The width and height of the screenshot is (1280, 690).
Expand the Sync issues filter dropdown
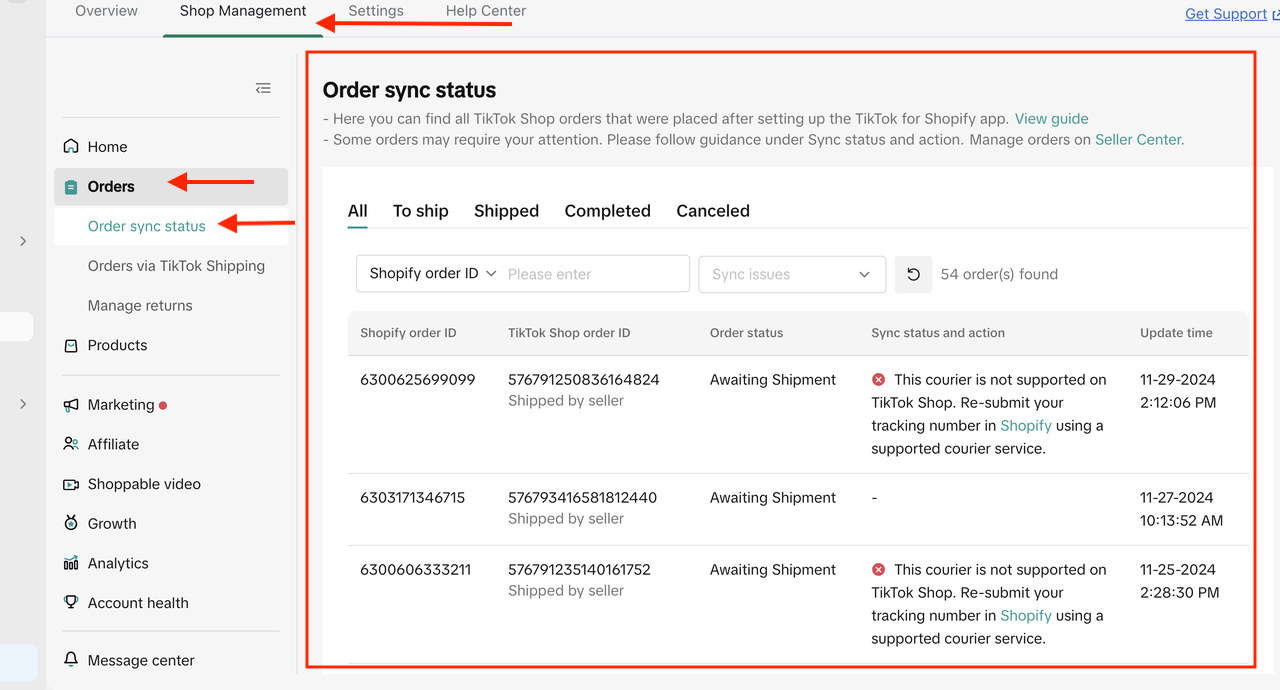point(791,274)
